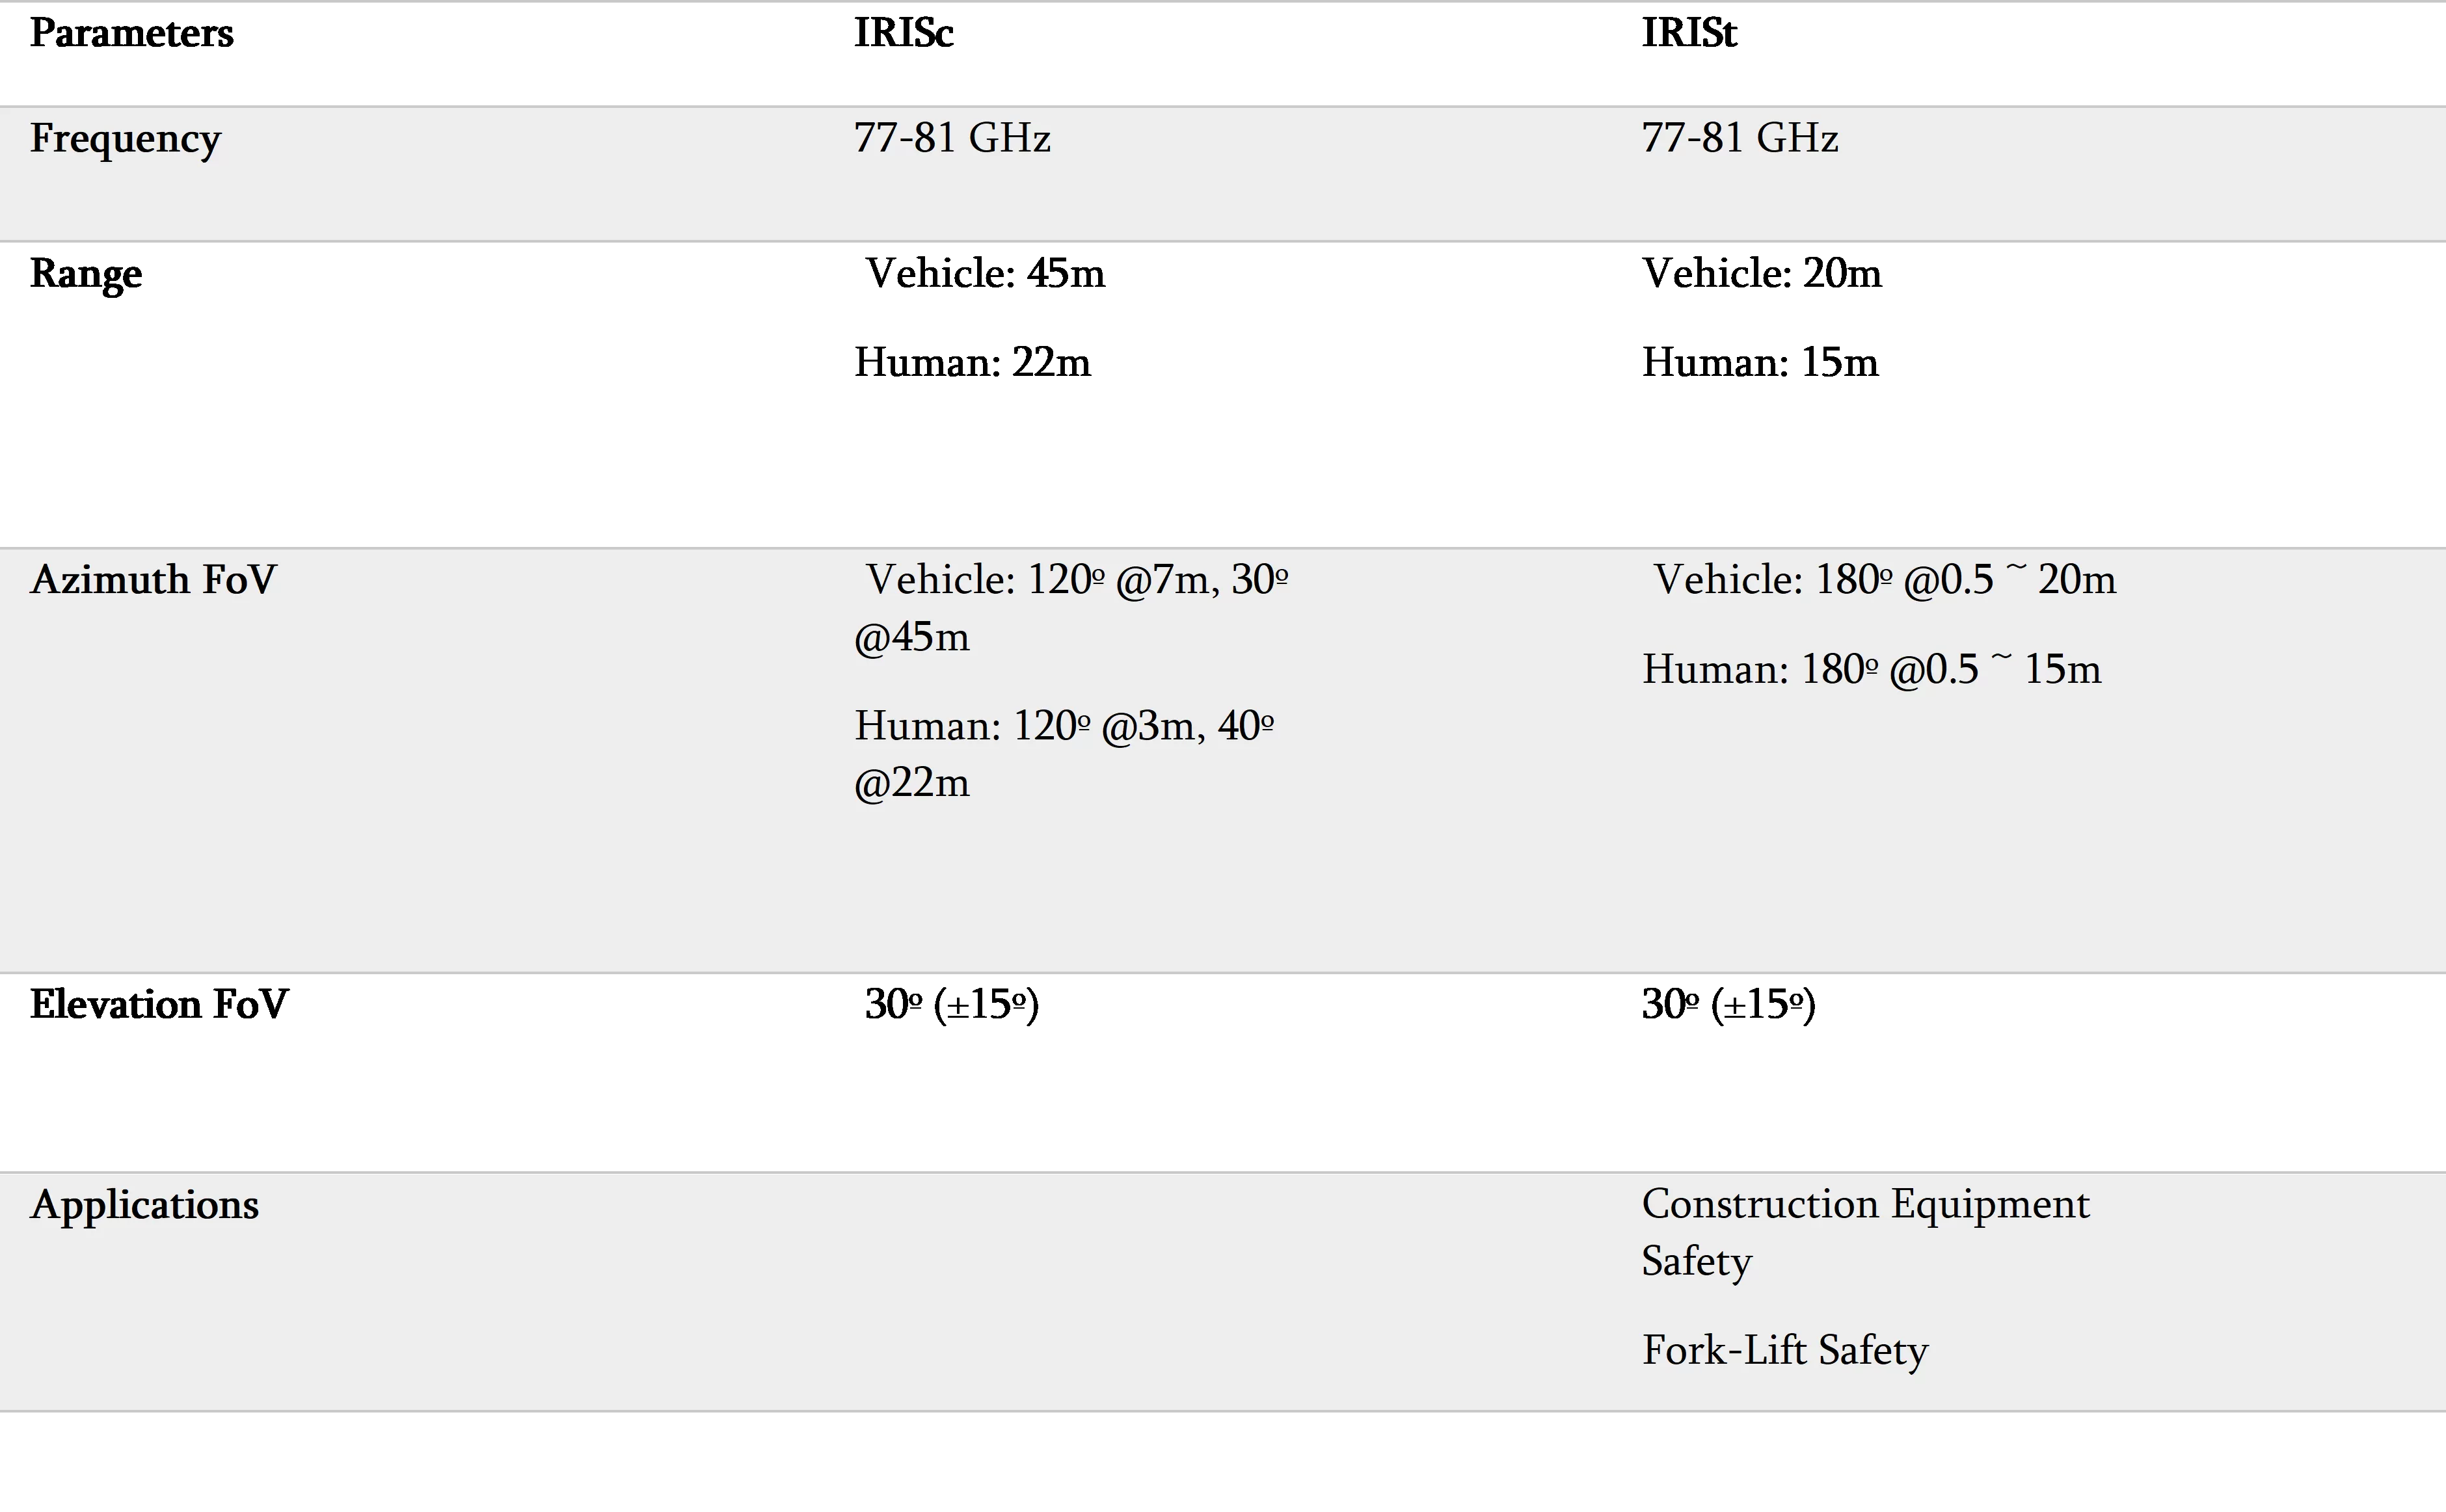
Task: Select the Vehicle 180º @0.5 ~ 20m text
Action: [1884, 580]
